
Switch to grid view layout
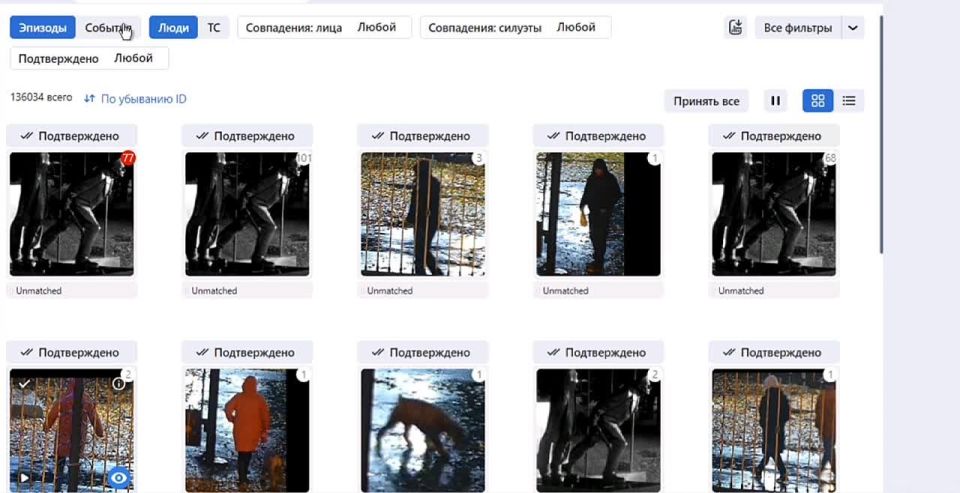point(818,101)
